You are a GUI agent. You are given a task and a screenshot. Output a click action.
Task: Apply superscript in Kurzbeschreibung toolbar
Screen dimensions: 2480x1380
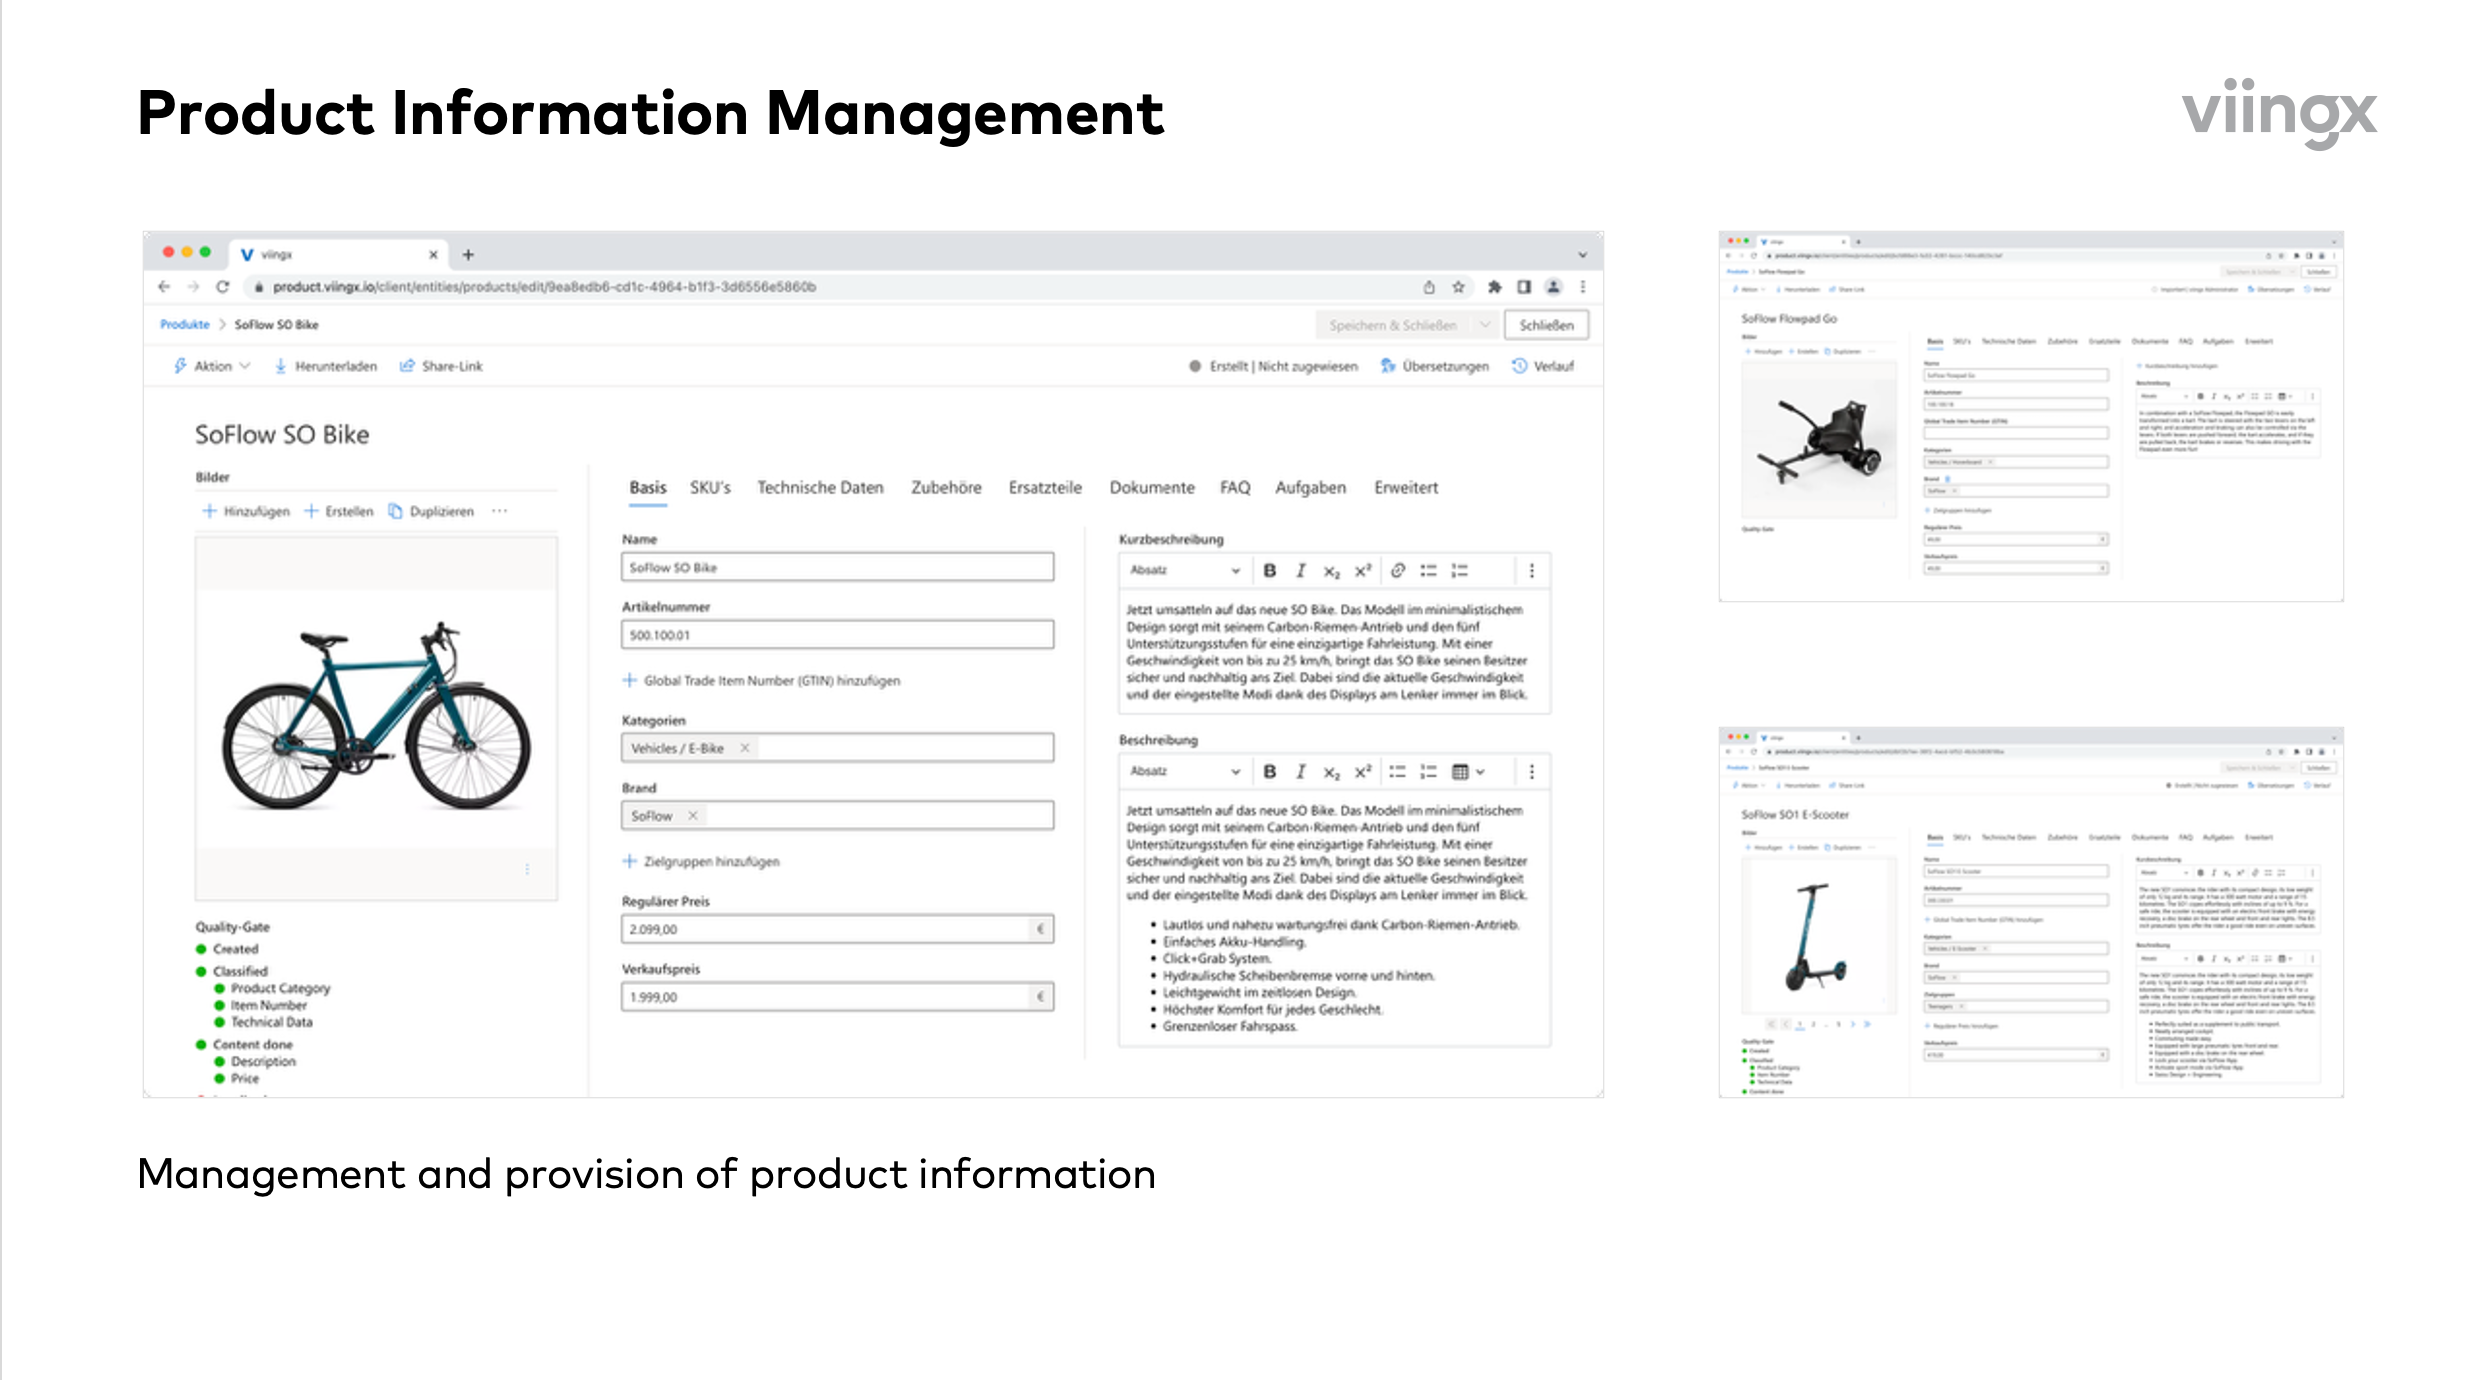coord(1362,571)
